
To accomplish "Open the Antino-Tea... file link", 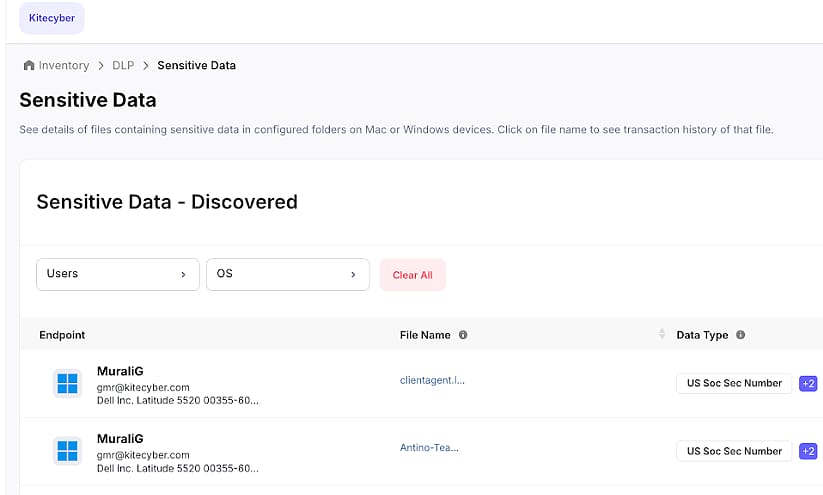I will click(429, 448).
